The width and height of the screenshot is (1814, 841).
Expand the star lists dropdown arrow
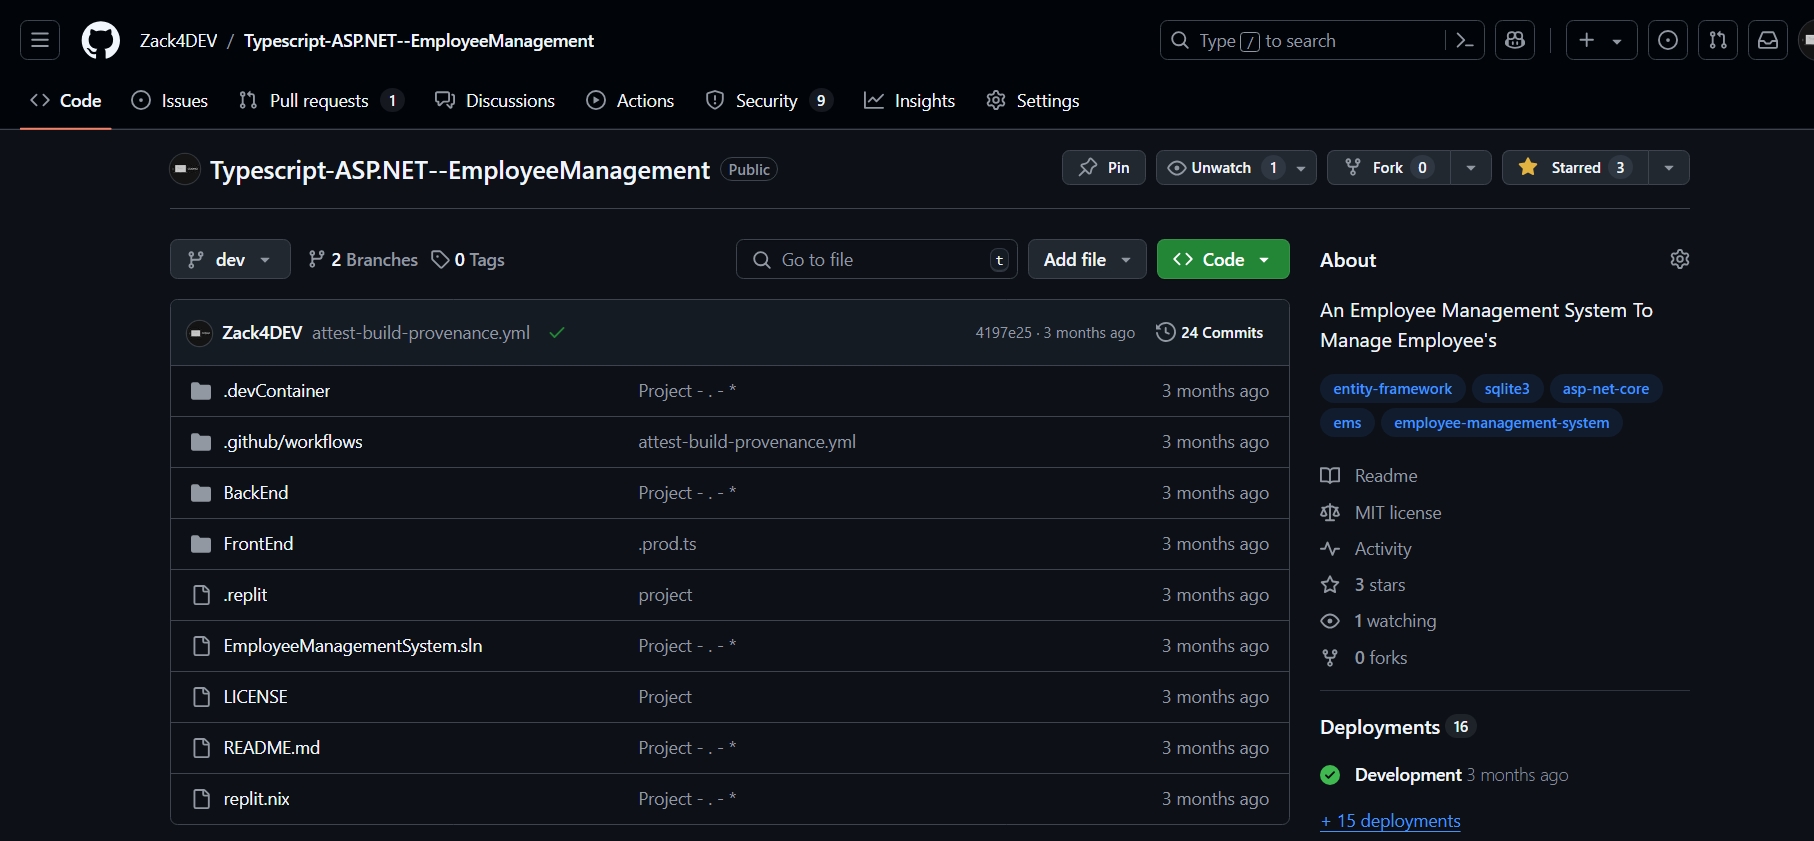pos(1669,167)
